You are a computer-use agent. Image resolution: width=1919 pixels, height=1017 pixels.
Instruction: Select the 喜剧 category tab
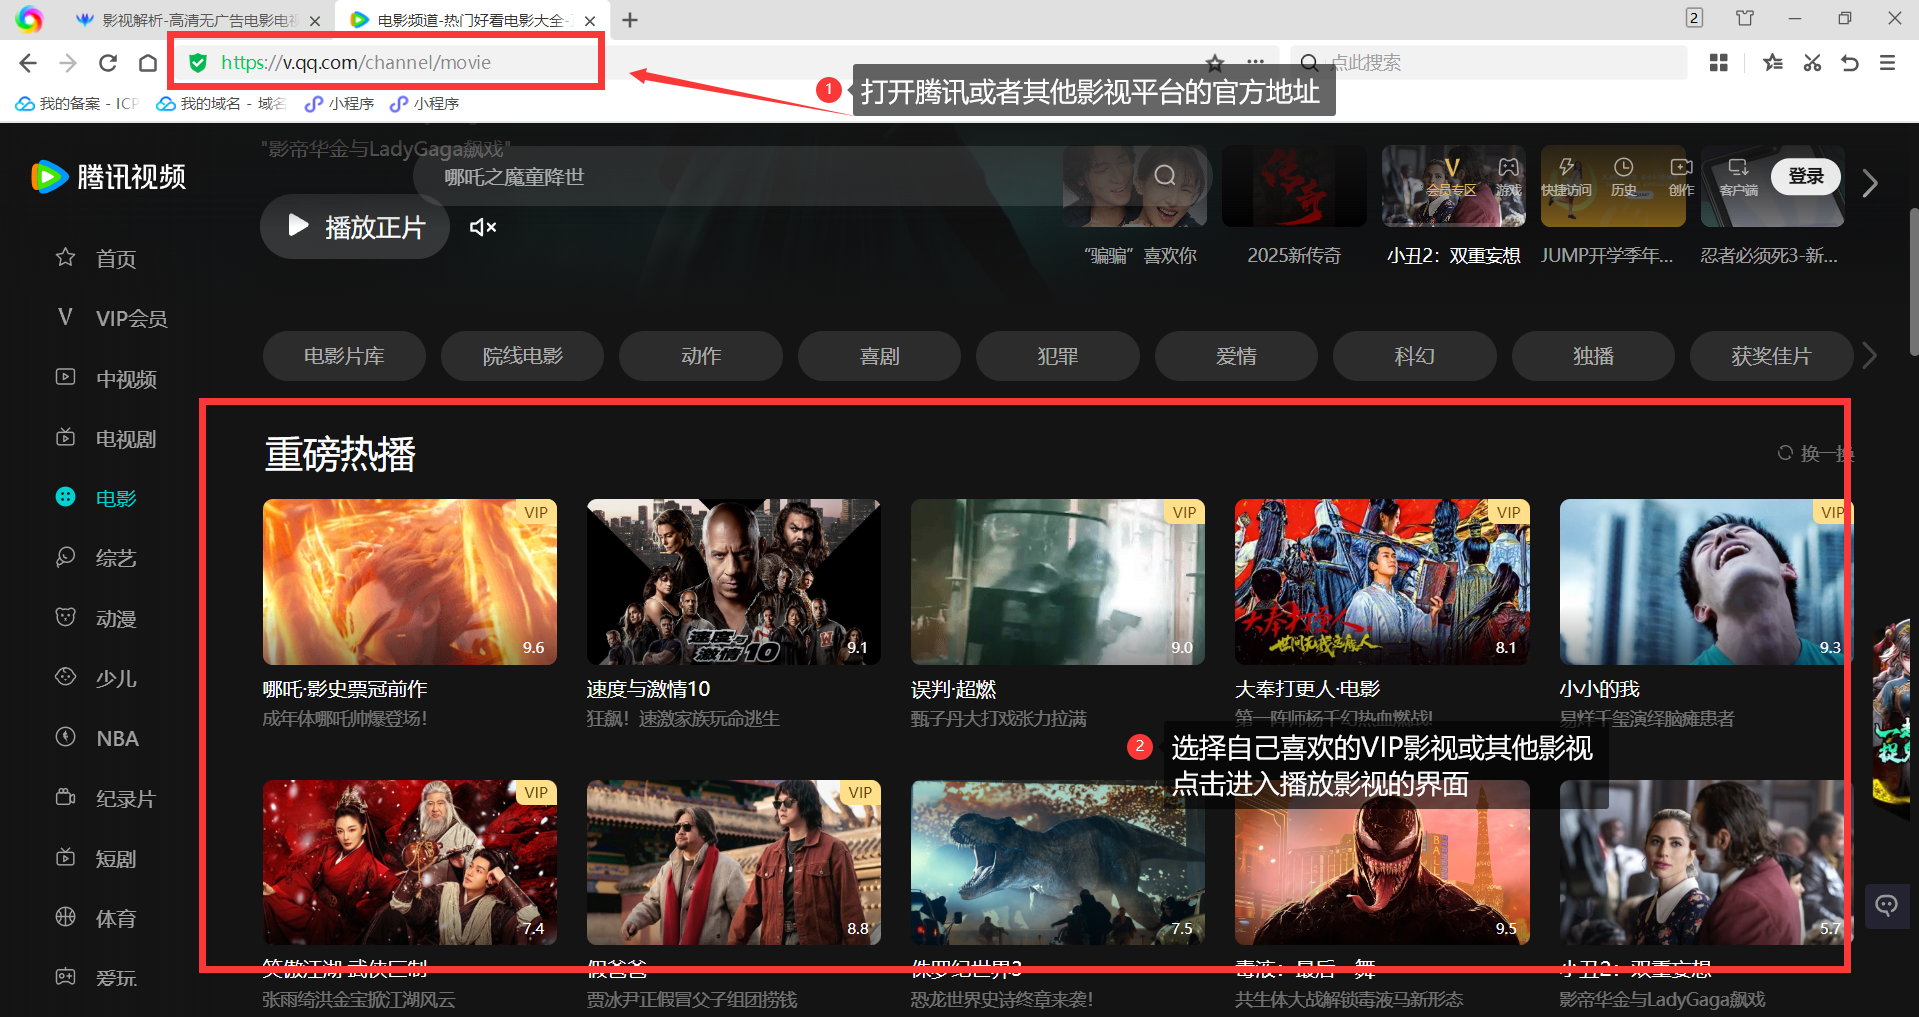(x=879, y=355)
